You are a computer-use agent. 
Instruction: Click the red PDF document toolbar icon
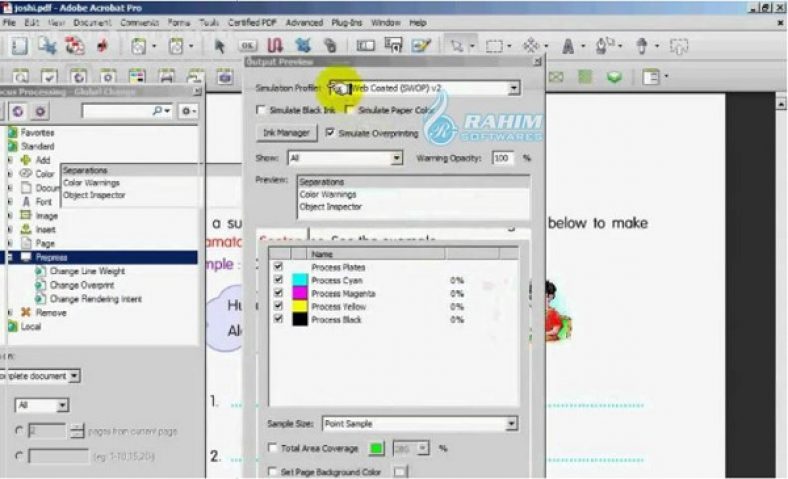click(74, 46)
